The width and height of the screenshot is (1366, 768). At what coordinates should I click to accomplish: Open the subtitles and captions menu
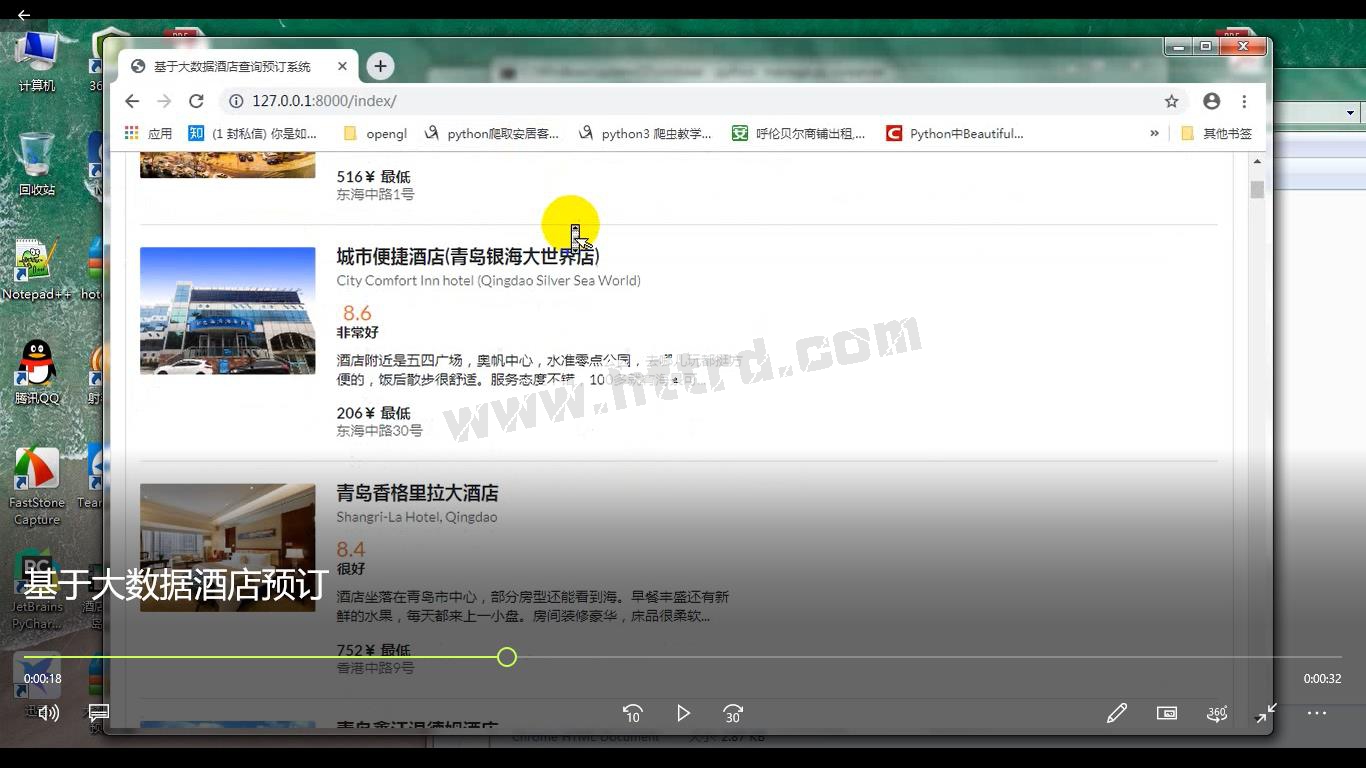[x=99, y=713]
